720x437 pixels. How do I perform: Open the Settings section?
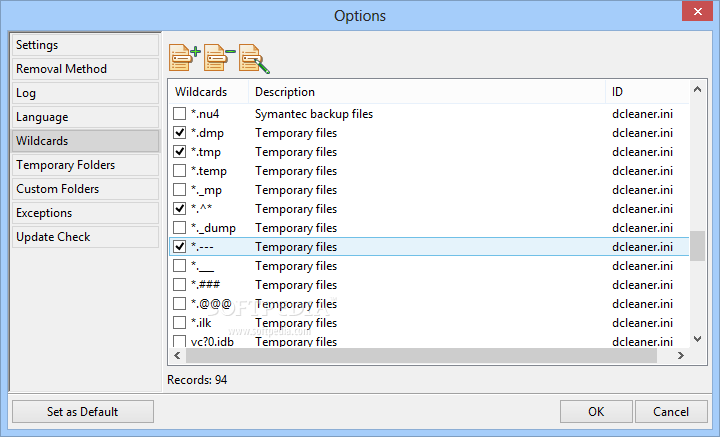pyautogui.click(x=85, y=45)
